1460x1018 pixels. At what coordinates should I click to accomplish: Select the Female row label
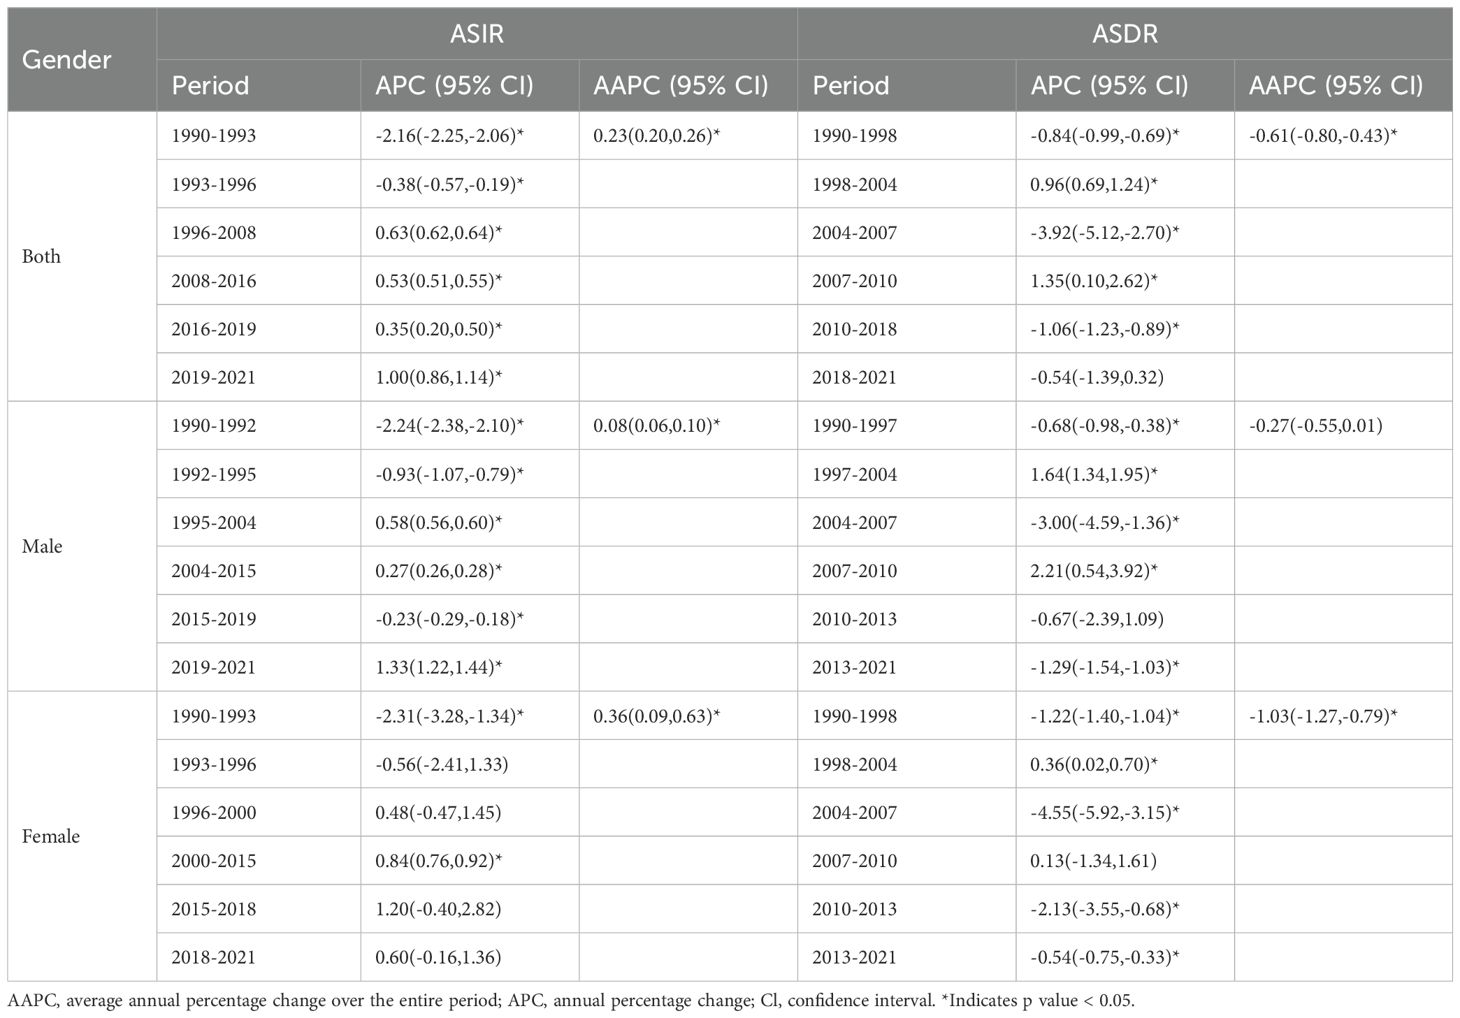[x=51, y=836]
